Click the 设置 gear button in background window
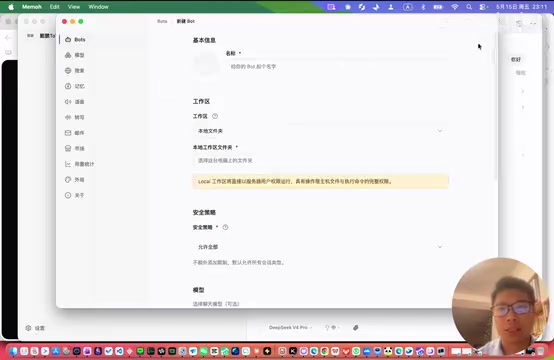 click(35, 328)
